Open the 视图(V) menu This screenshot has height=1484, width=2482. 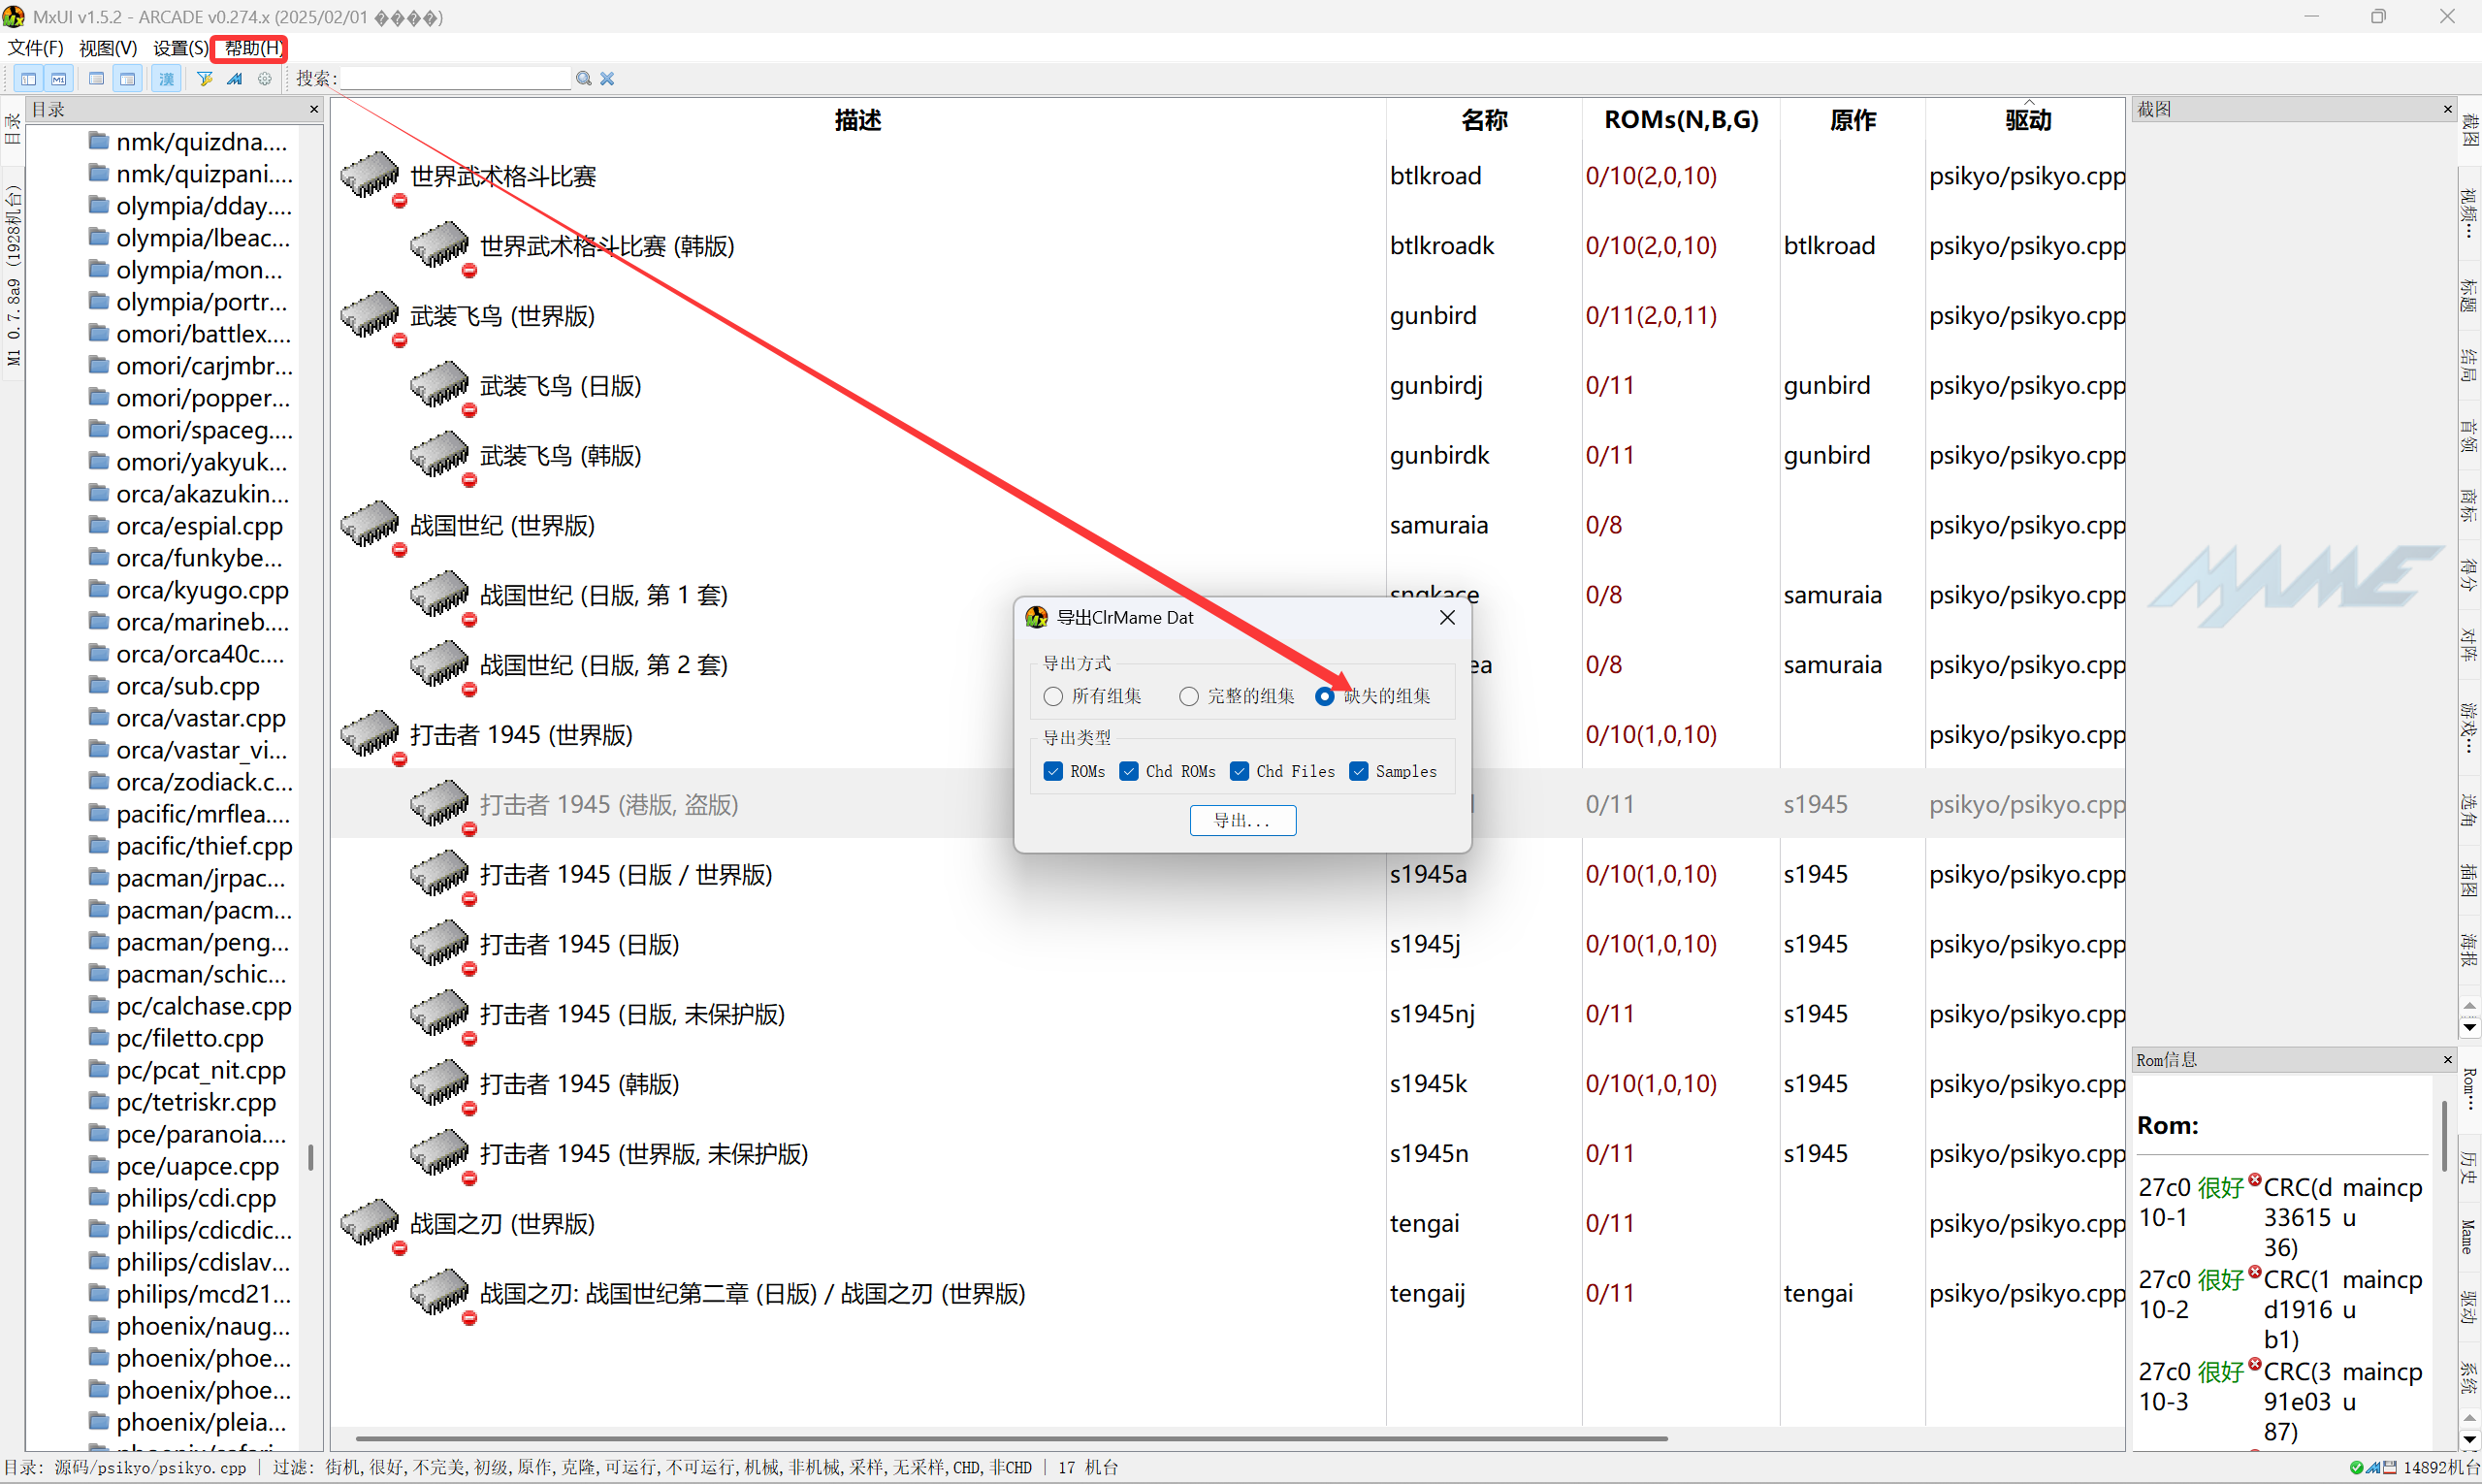pyautogui.click(x=108, y=48)
